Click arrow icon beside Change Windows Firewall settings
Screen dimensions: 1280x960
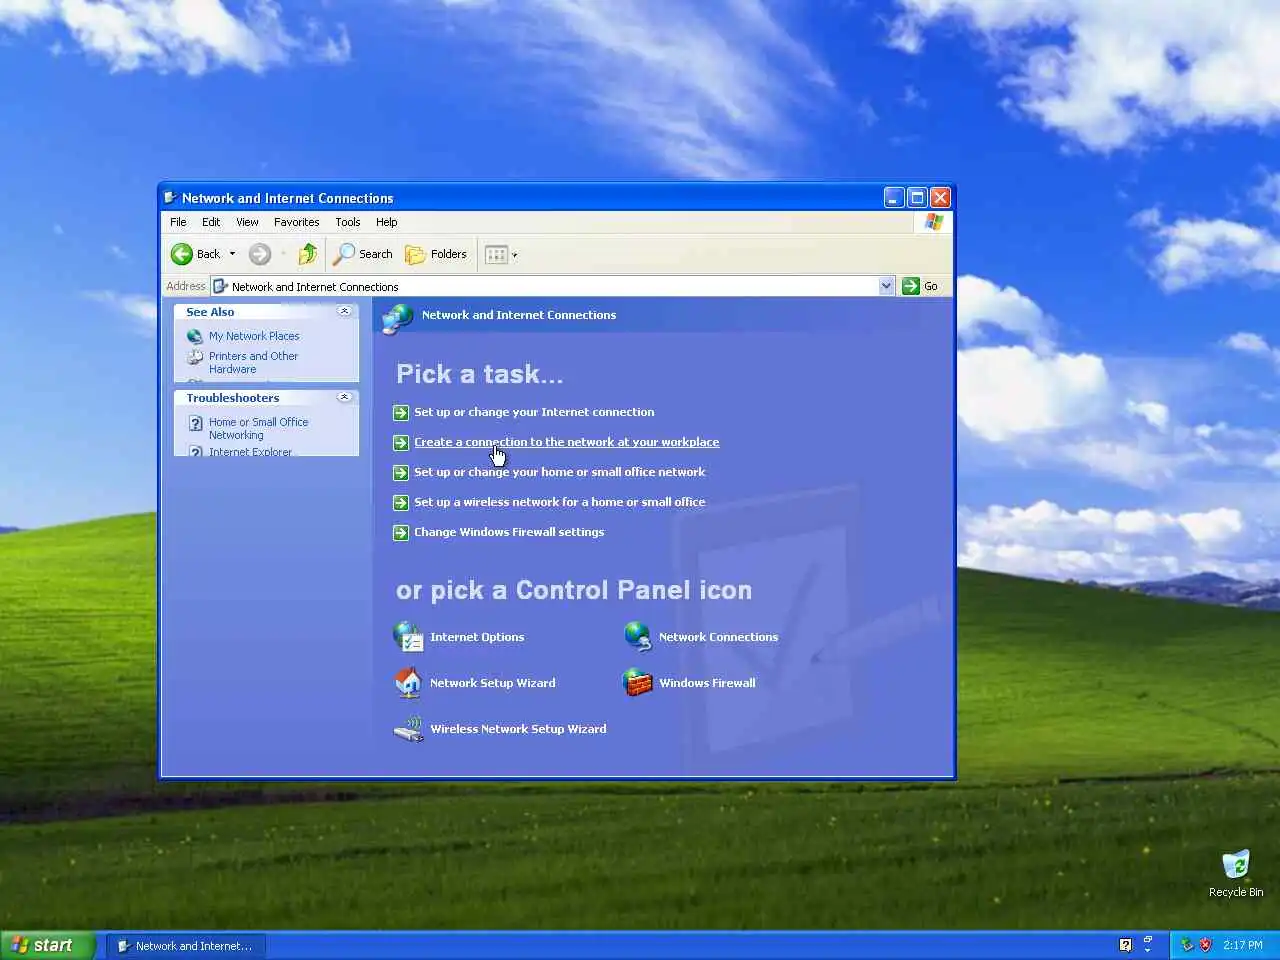pyautogui.click(x=401, y=533)
